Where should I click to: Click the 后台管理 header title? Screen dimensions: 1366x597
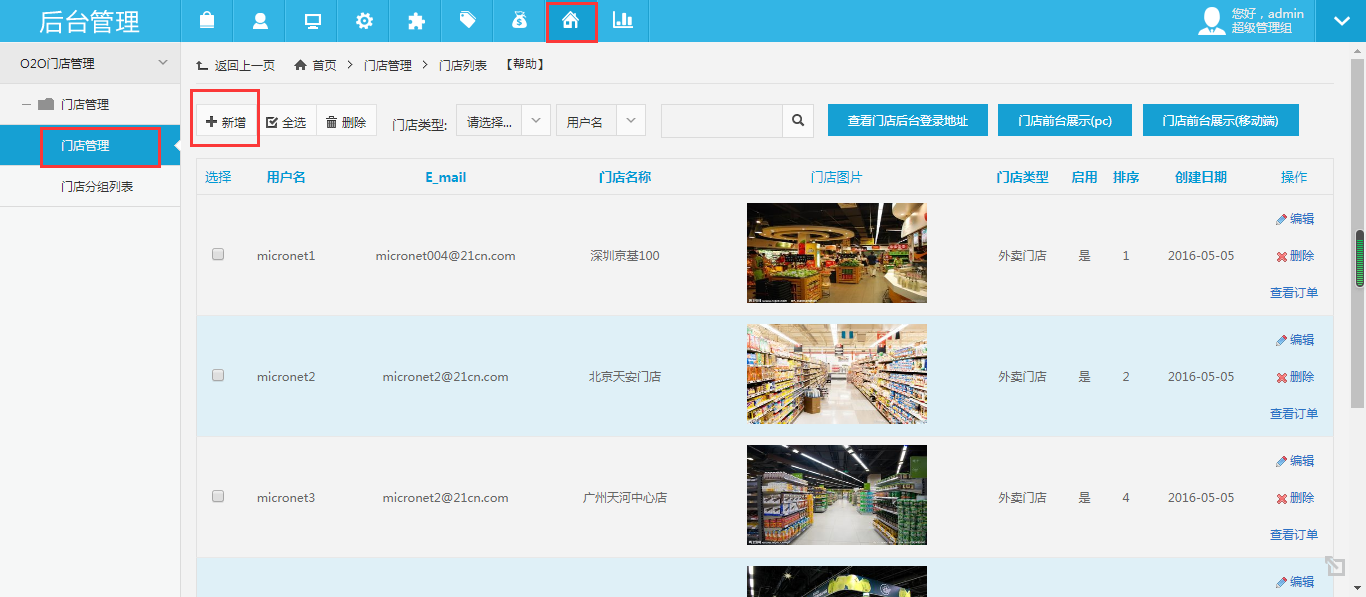pyautogui.click(x=90, y=21)
